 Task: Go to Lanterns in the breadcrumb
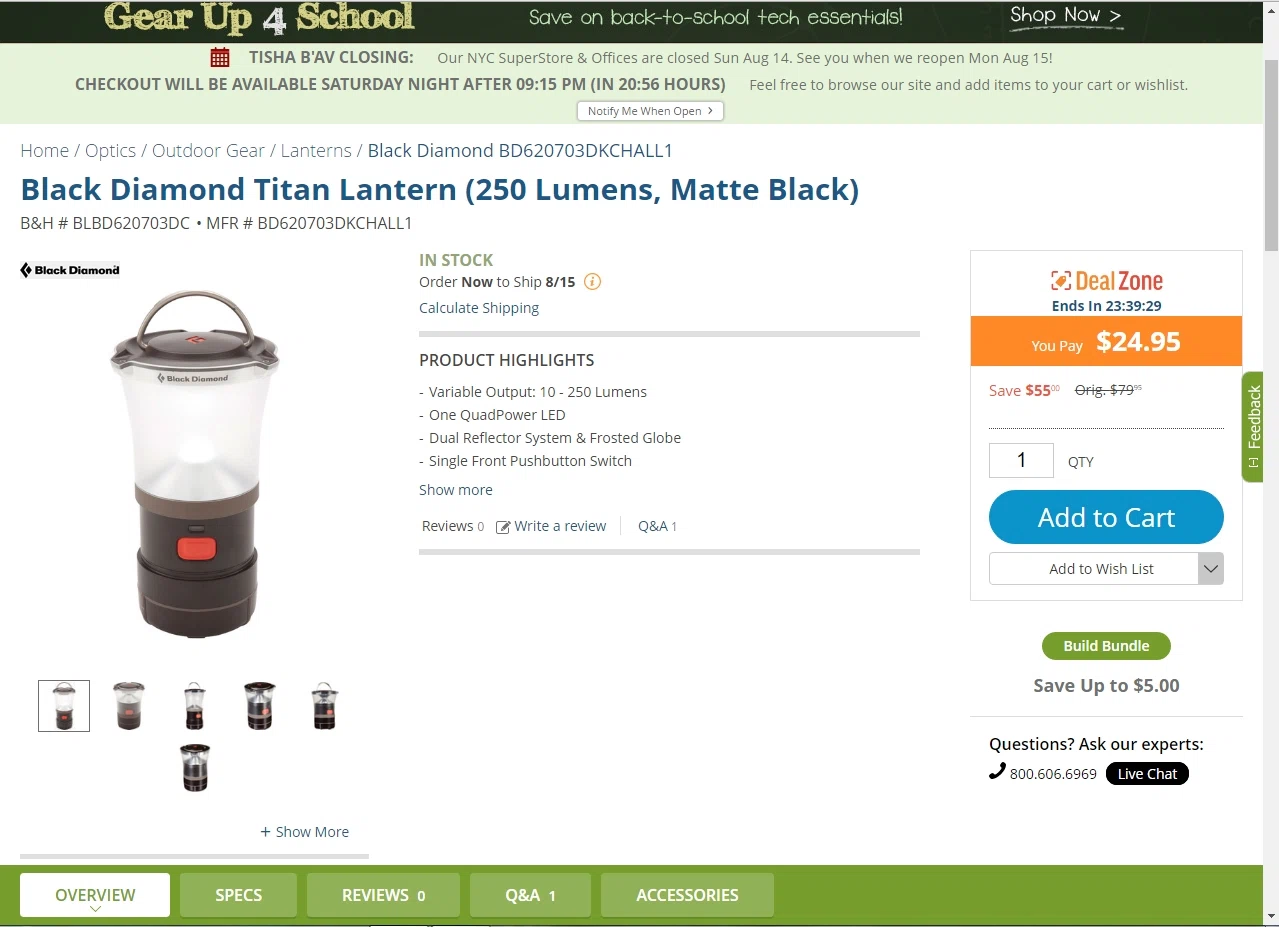point(316,151)
